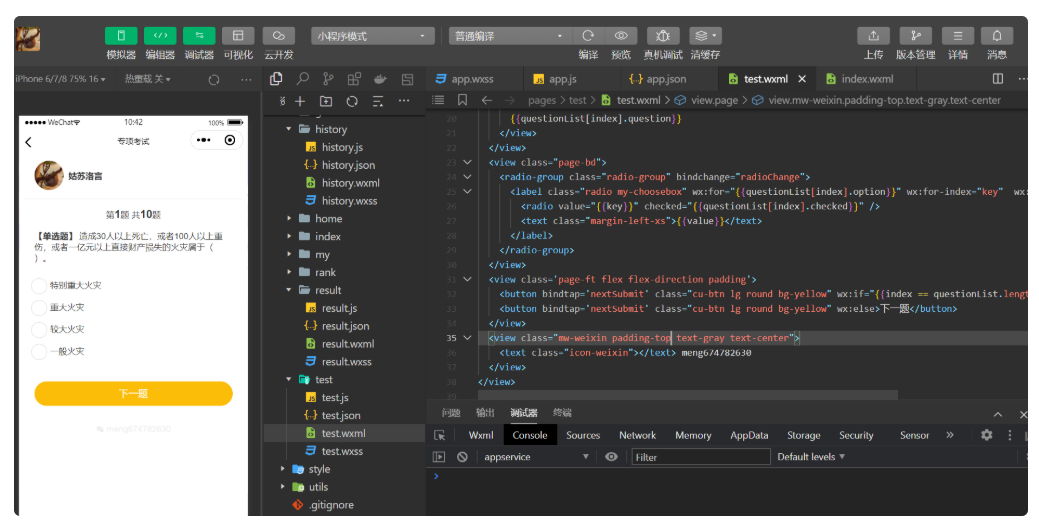Collapse debugger panel chevron
This screenshot has height=524, width=1039.
click(998, 414)
